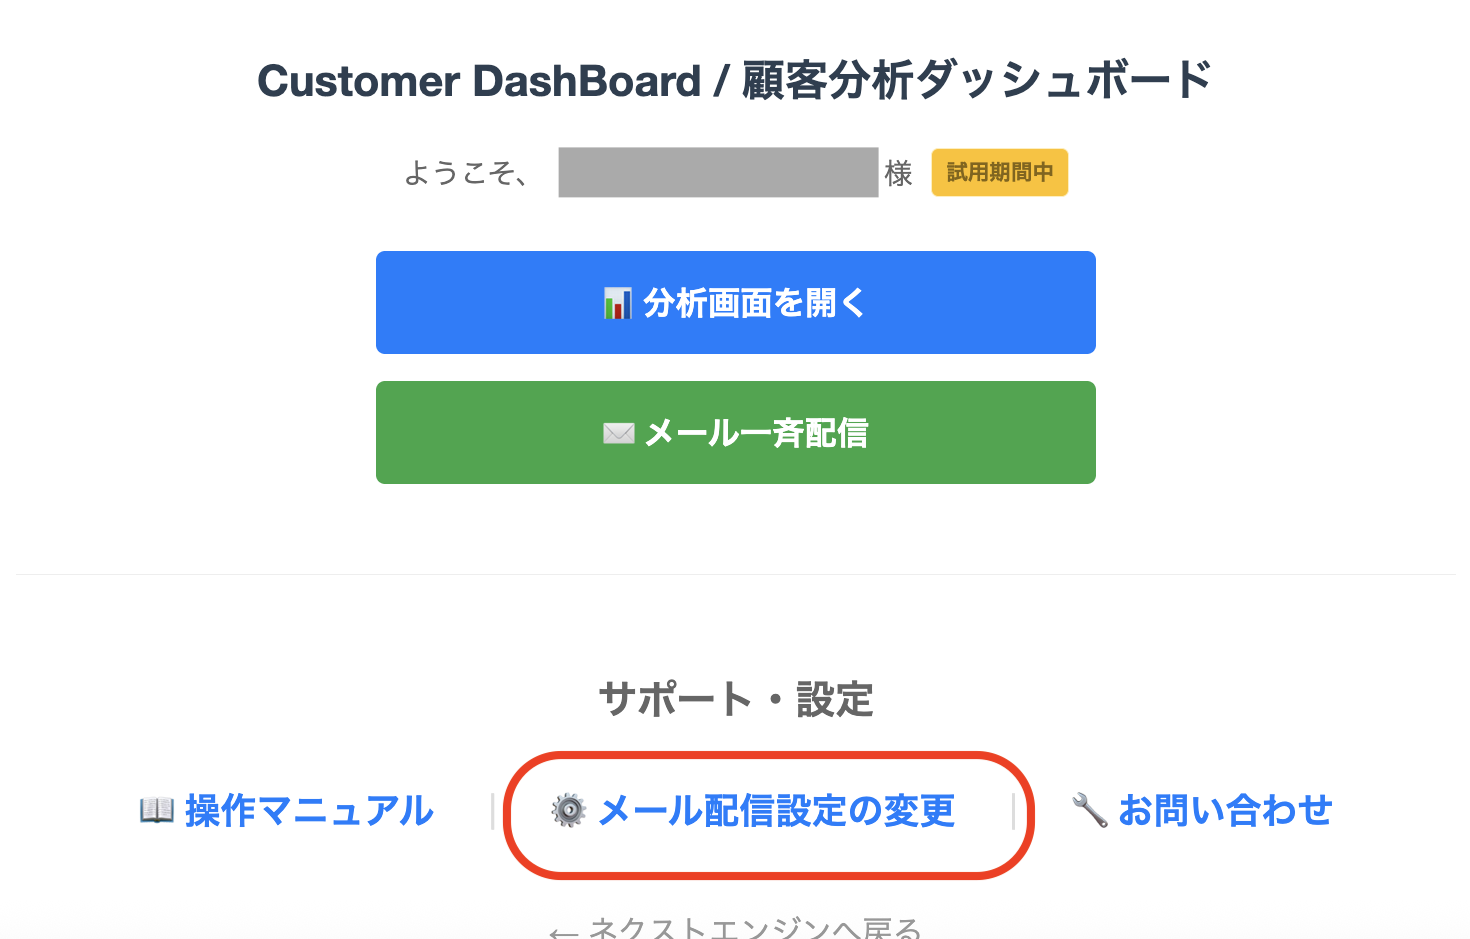Click the gray redacted user name box

click(718, 173)
